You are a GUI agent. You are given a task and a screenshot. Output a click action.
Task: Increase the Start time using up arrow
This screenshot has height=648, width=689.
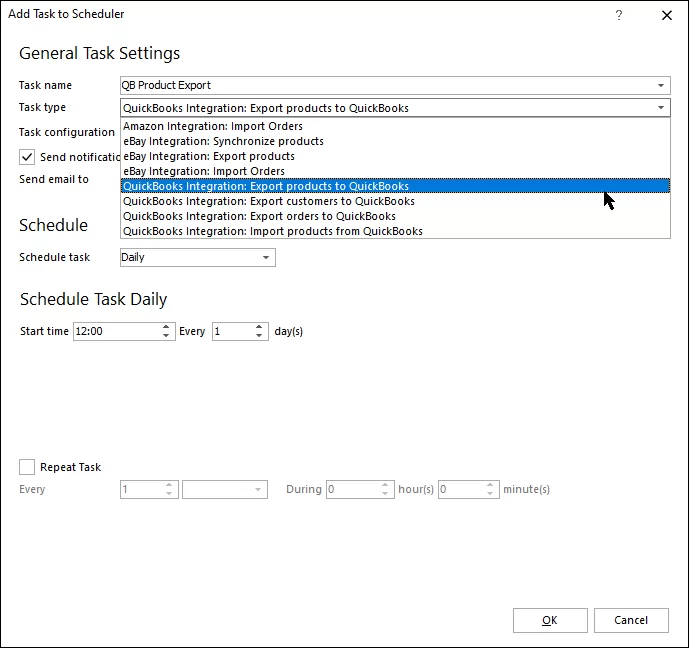tap(167, 327)
